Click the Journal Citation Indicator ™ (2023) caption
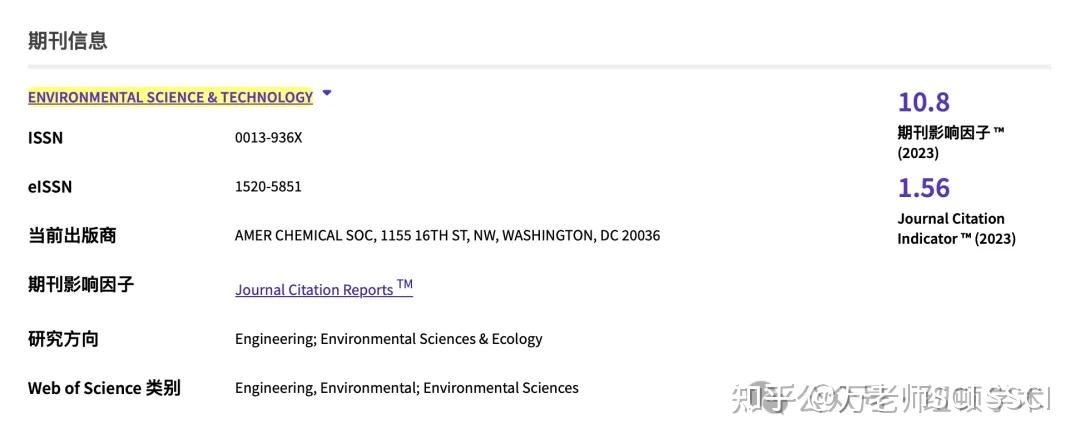Image resolution: width=1080 pixels, height=443 pixels. (x=956, y=228)
